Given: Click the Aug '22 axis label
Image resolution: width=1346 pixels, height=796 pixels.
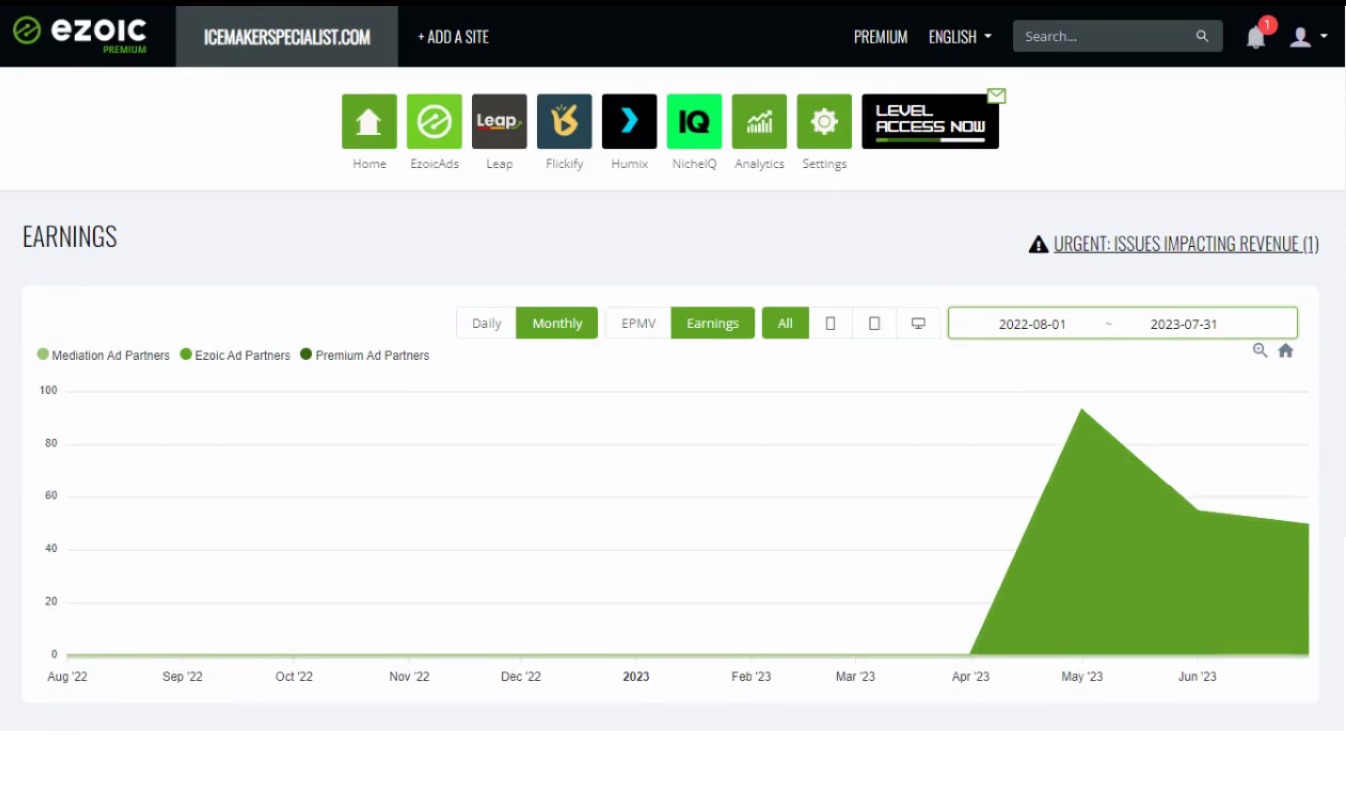Looking at the screenshot, I should tap(67, 677).
